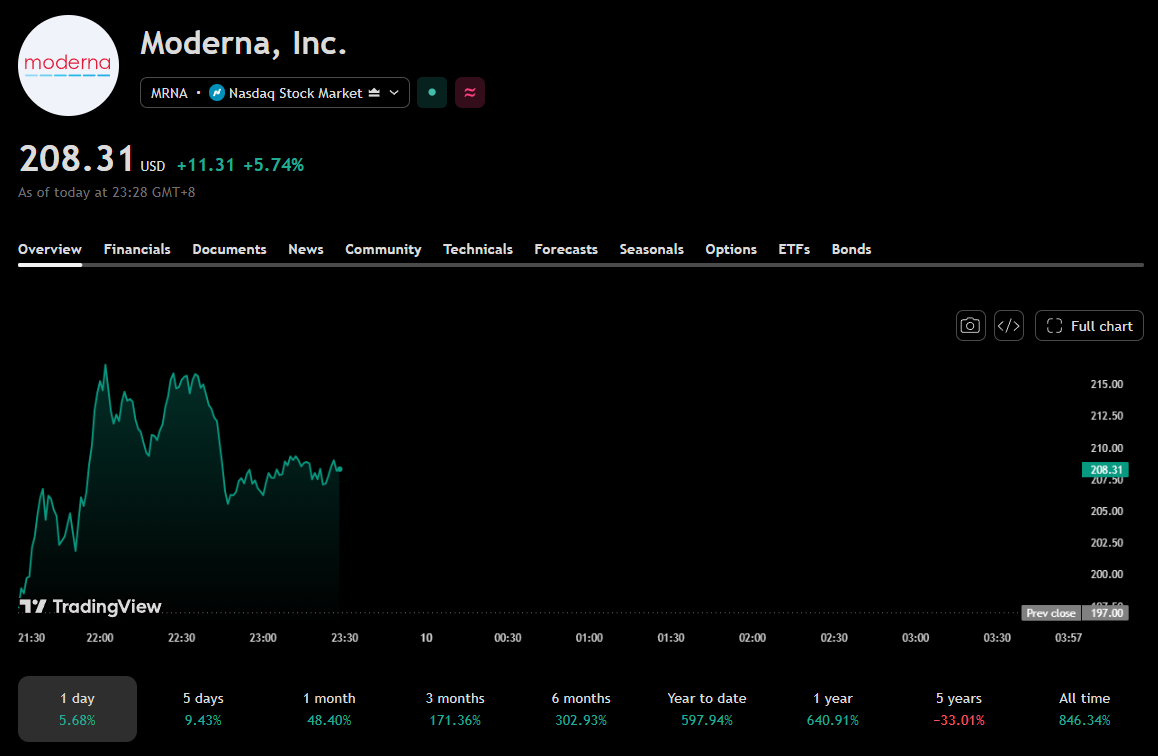Viewport: 1158px width, 756px height.
Task: Open the Community tab
Action: pos(383,250)
